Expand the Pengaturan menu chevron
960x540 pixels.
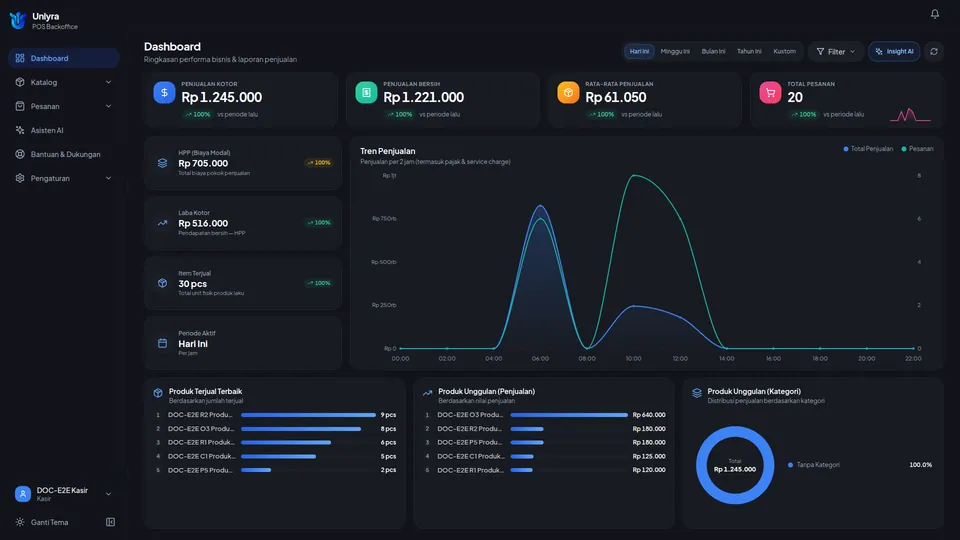click(108, 178)
